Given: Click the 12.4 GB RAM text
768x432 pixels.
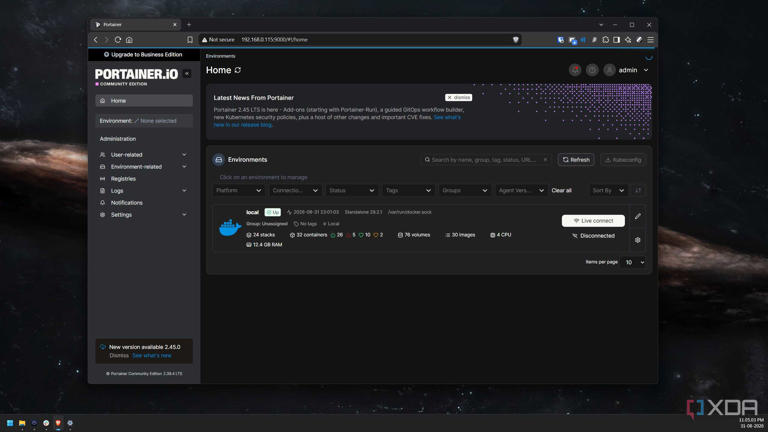Looking at the screenshot, I should click(267, 244).
